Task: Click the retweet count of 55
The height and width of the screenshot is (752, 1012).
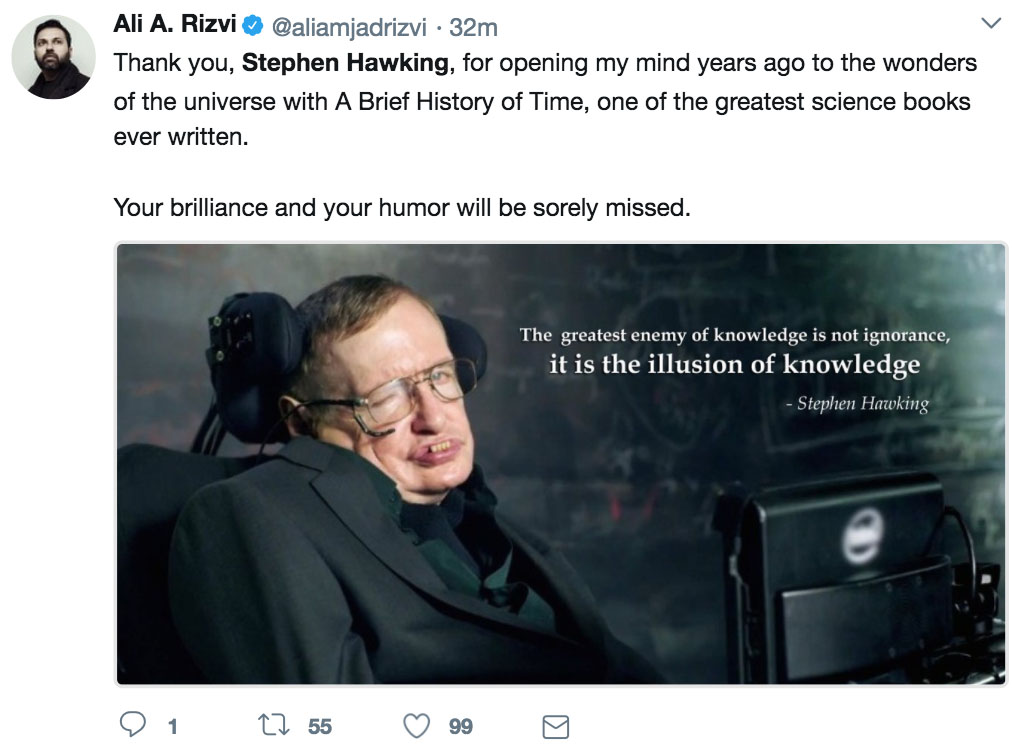Action: [319, 726]
